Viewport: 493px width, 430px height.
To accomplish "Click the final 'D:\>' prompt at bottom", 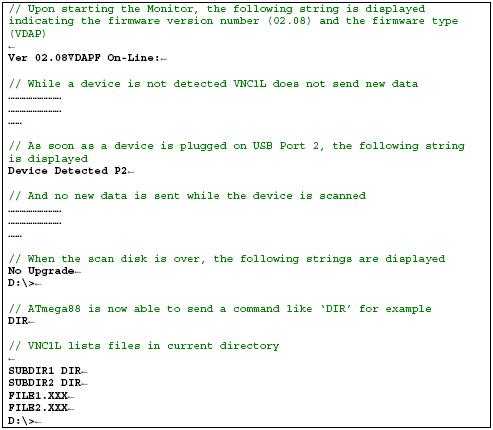I will click(21, 421).
